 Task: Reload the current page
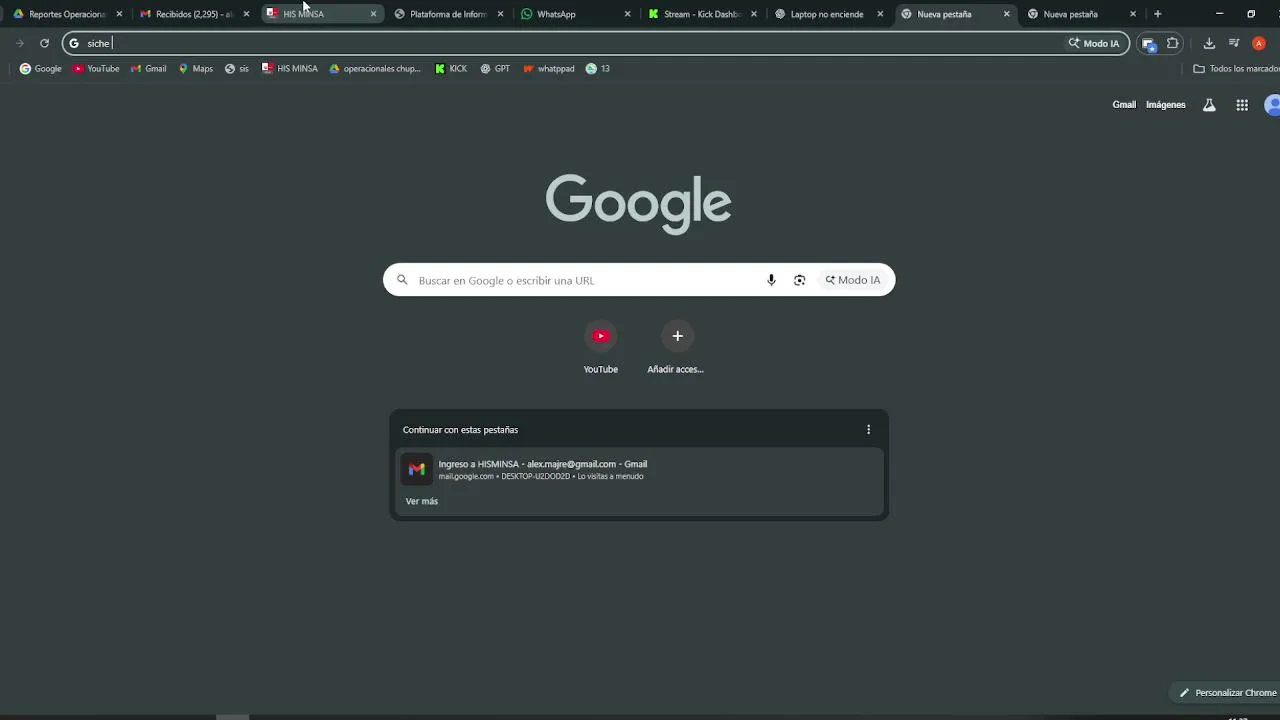point(44,43)
